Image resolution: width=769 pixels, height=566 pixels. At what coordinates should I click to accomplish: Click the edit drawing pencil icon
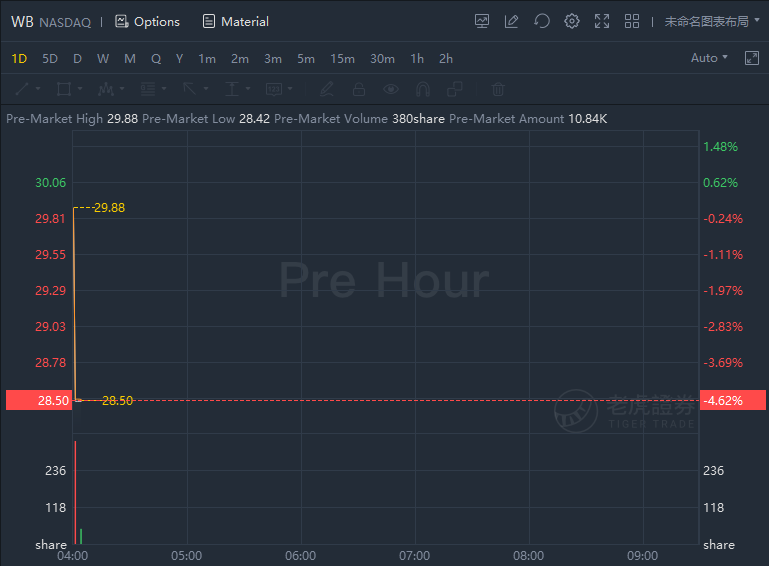tap(511, 21)
